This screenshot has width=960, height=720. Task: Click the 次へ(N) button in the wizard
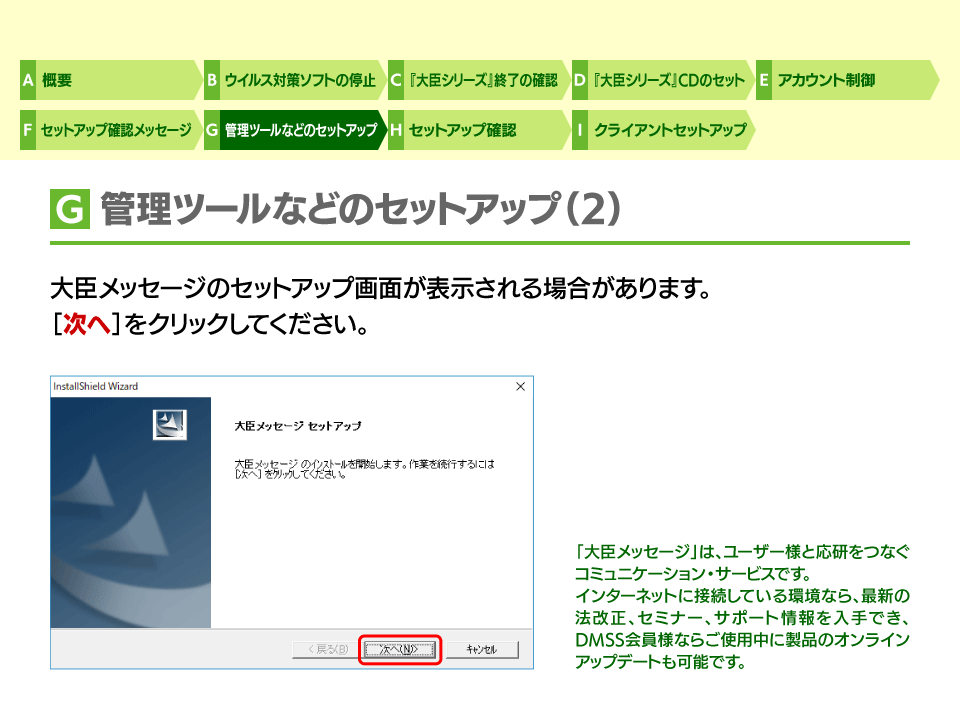(x=400, y=649)
